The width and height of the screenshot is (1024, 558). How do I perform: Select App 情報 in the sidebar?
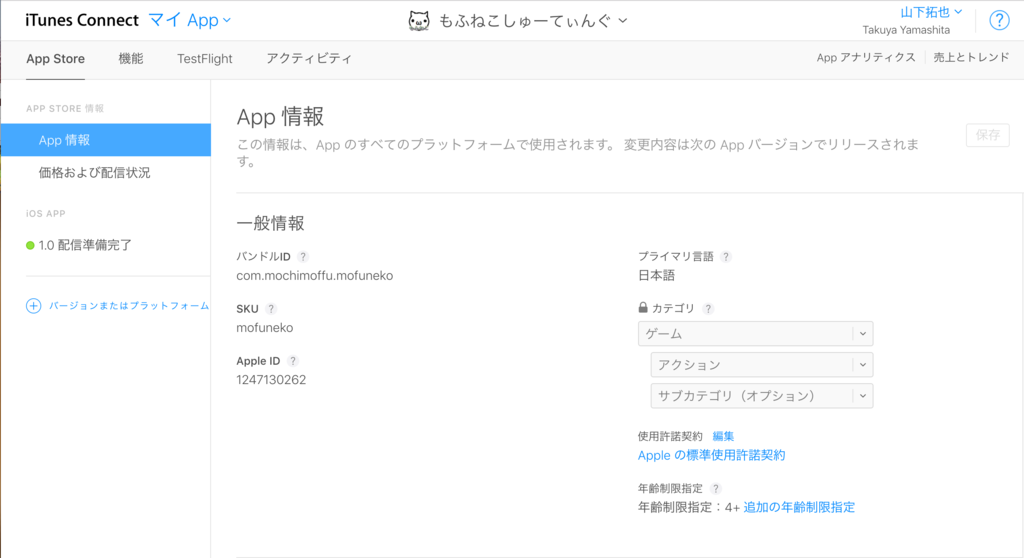pyautogui.click(x=106, y=140)
